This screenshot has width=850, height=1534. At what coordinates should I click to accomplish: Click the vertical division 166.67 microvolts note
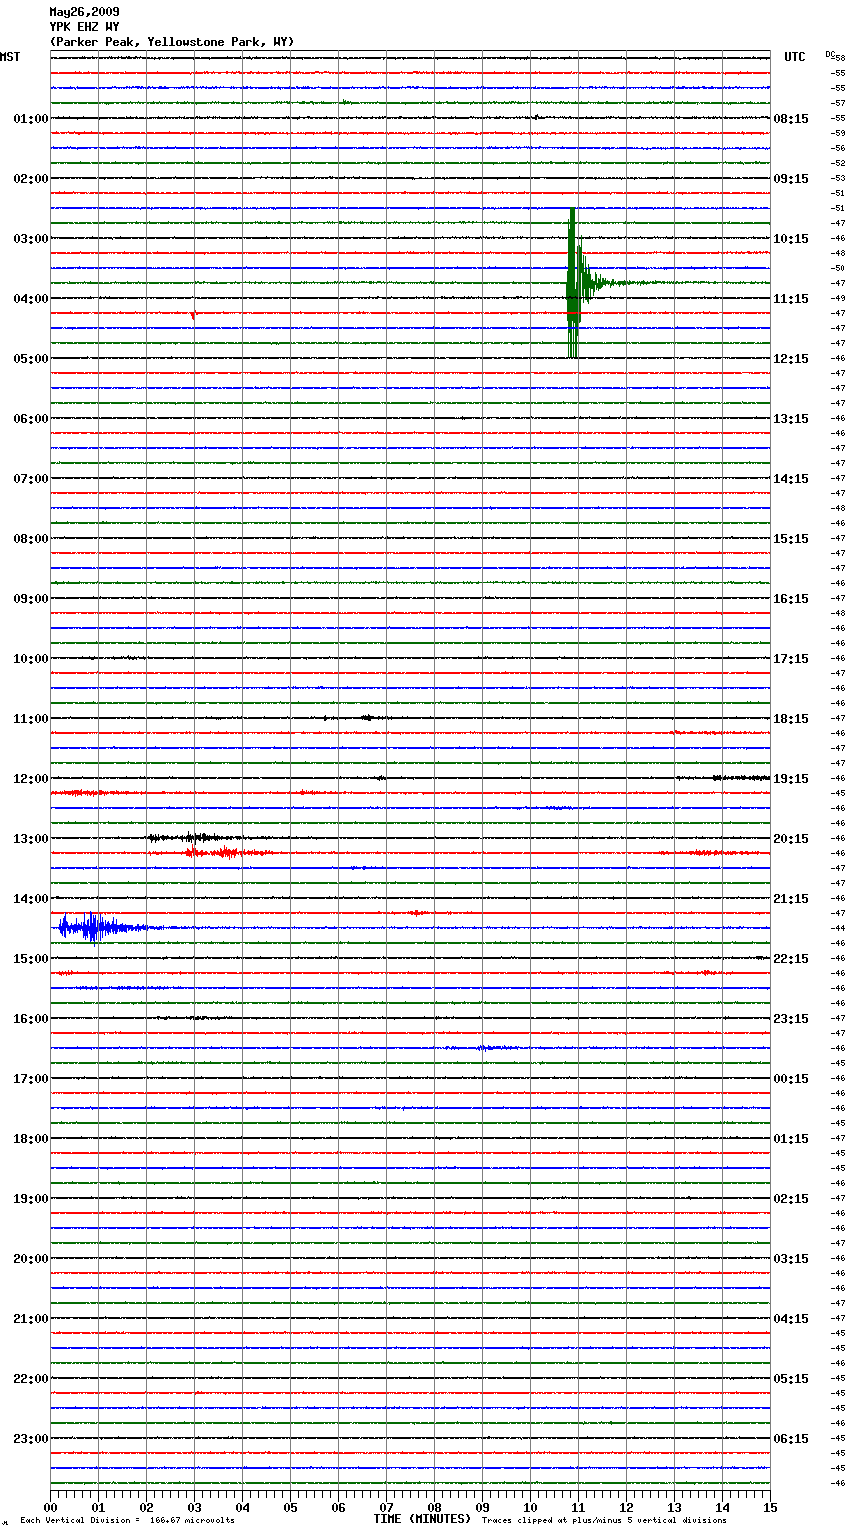tap(127, 1520)
